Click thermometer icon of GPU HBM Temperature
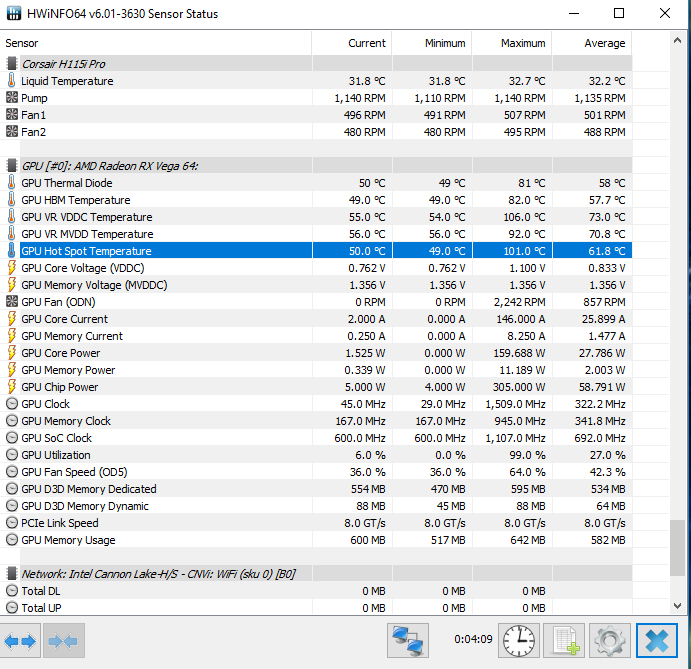691x669 pixels. pyautogui.click(x=11, y=199)
